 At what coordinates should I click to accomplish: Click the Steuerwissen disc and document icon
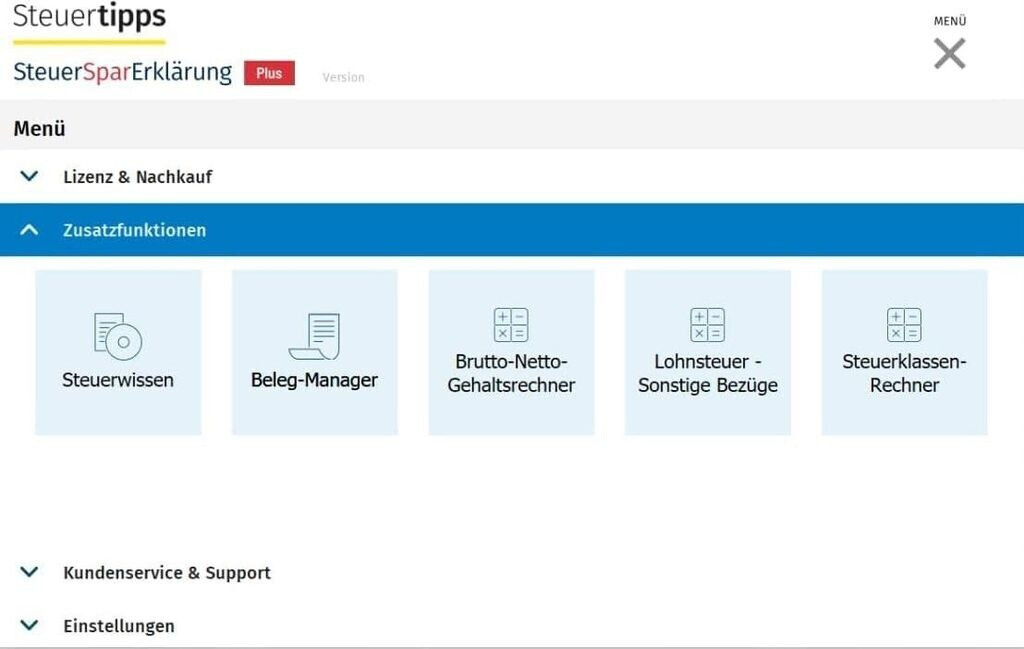point(118,336)
